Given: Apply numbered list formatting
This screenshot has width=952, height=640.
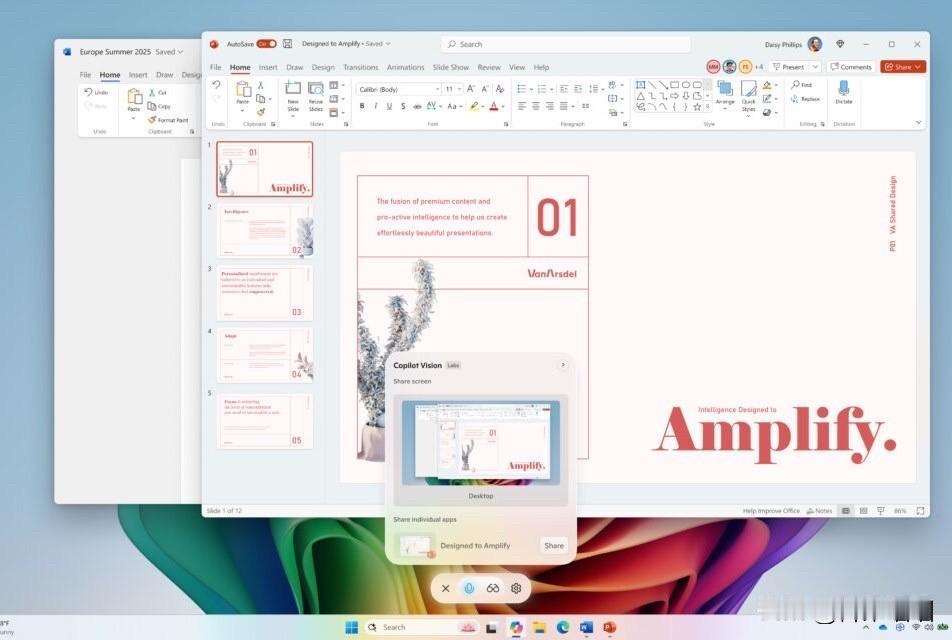Looking at the screenshot, I should [x=542, y=89].
